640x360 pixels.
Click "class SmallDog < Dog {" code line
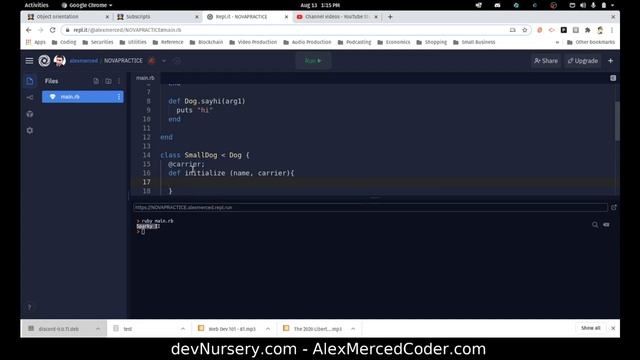(x=204, y=155)
